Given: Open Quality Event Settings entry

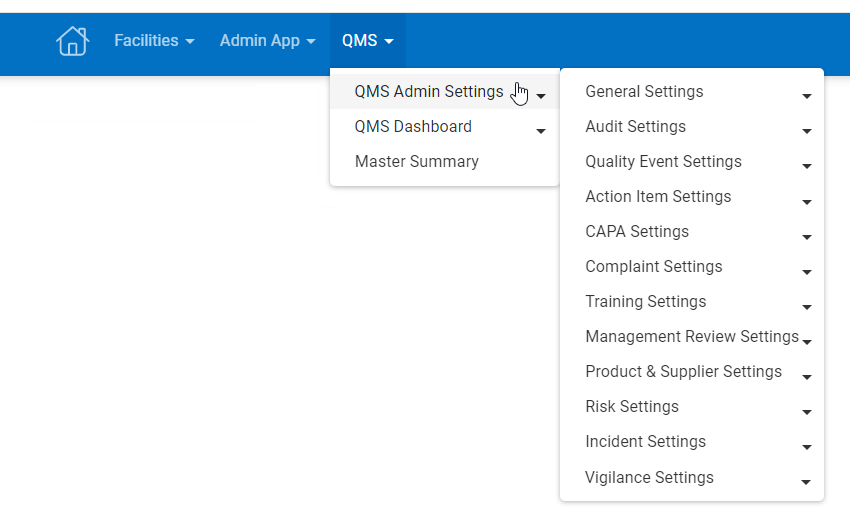Looking at the screenshot, I should coord(663,162).
